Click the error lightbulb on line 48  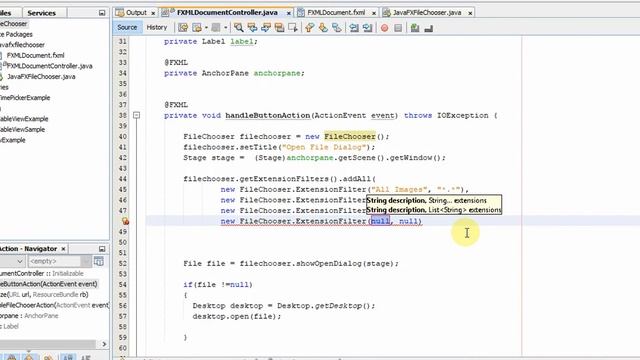125,221
